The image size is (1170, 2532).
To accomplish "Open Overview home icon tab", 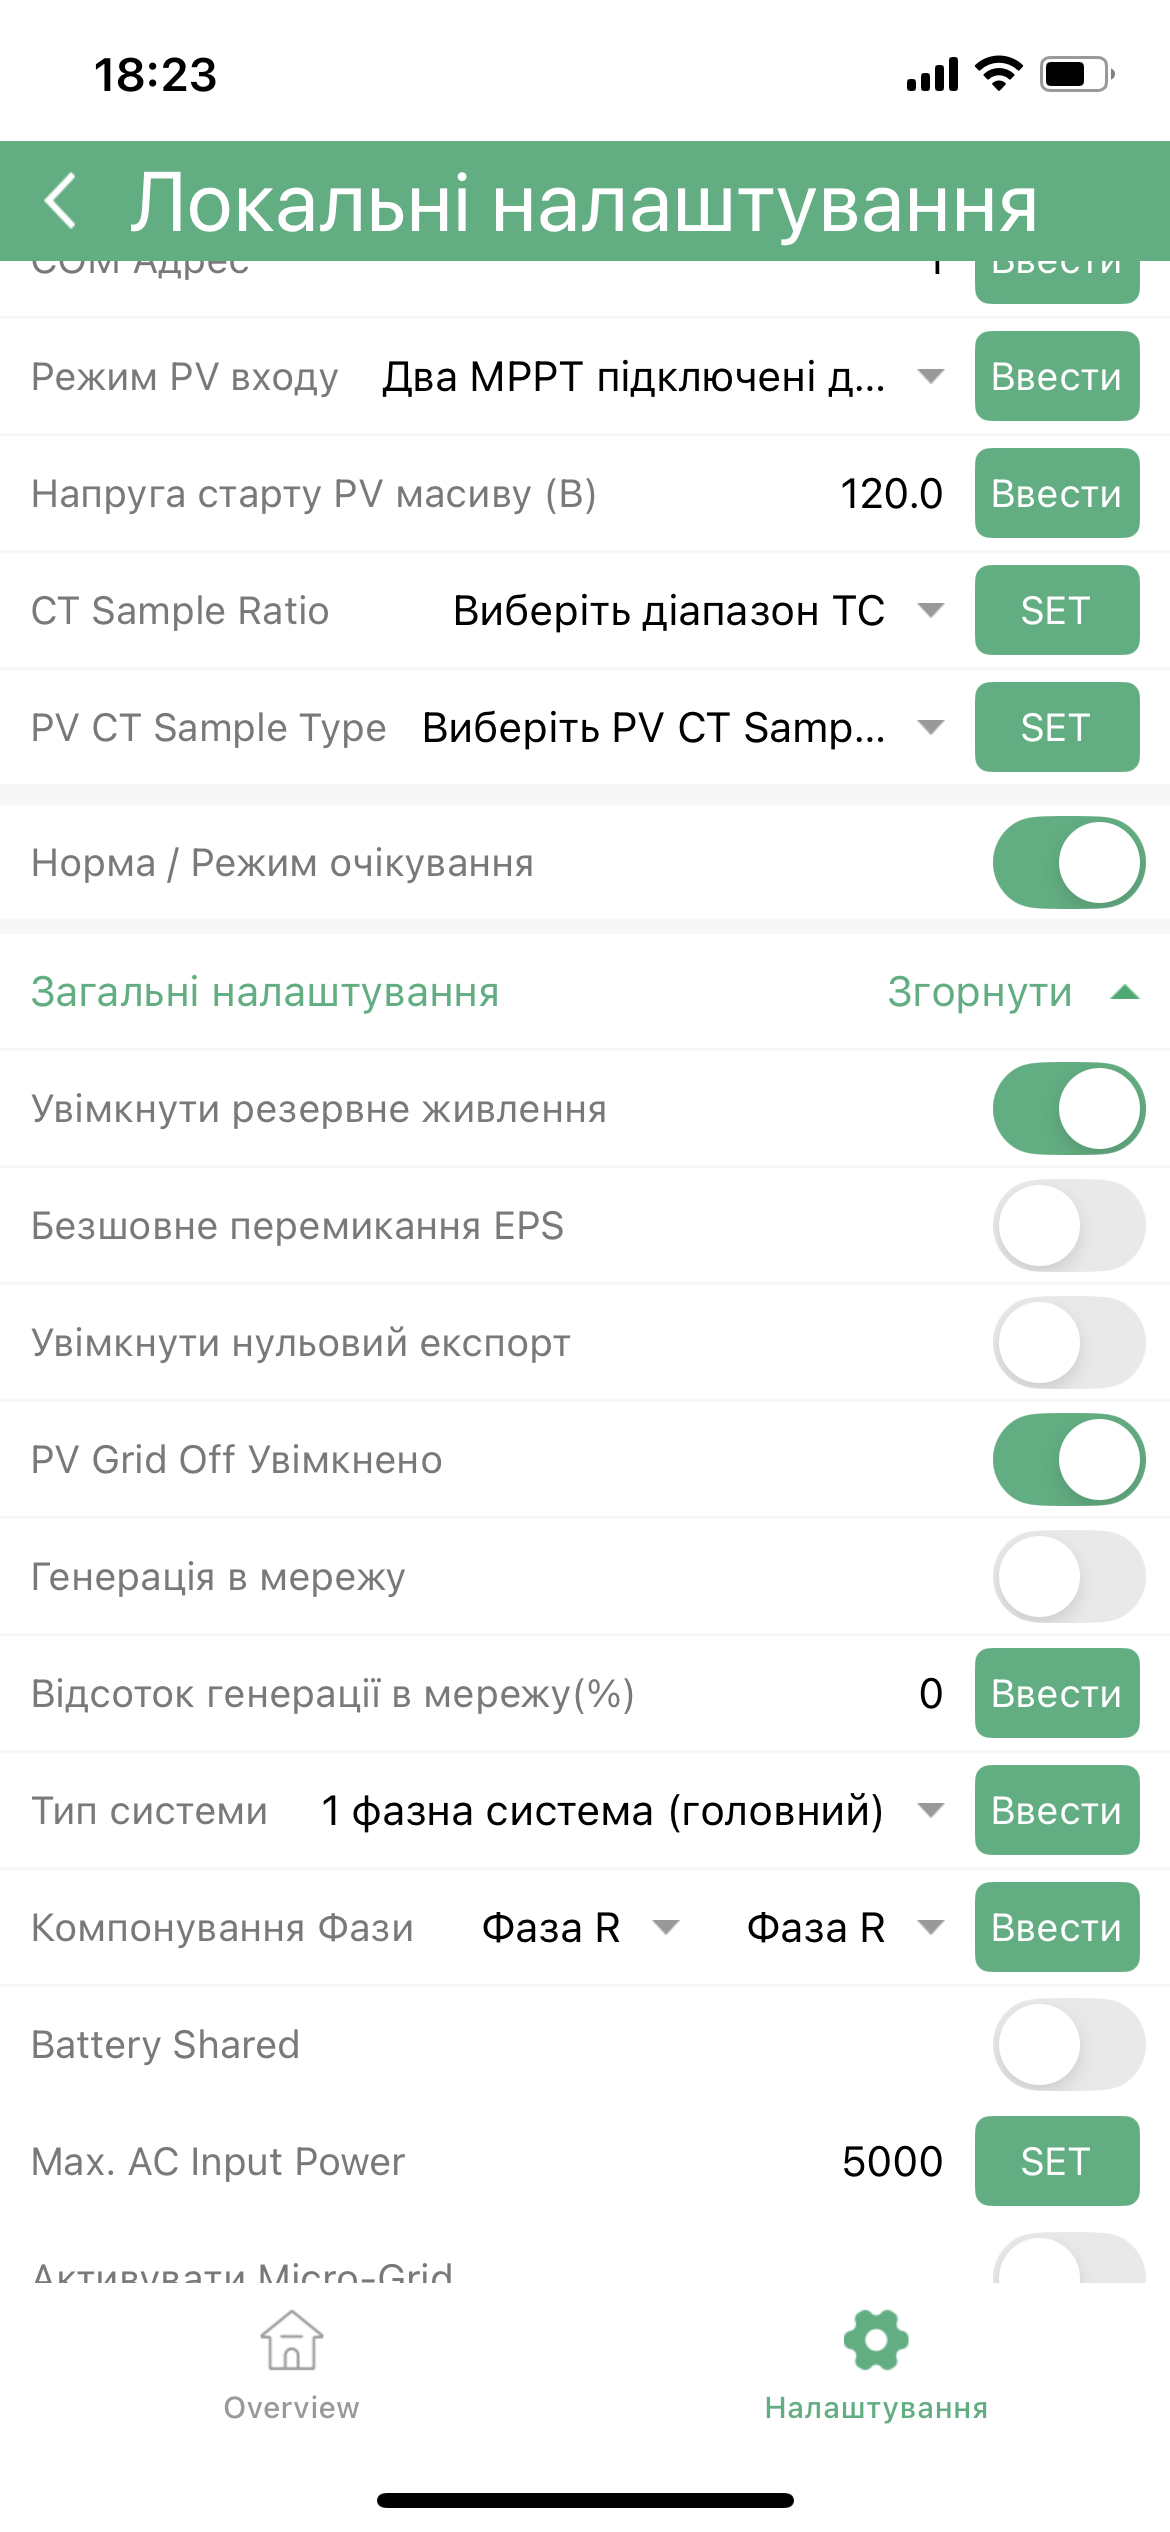I will (x=291, y=2340).
